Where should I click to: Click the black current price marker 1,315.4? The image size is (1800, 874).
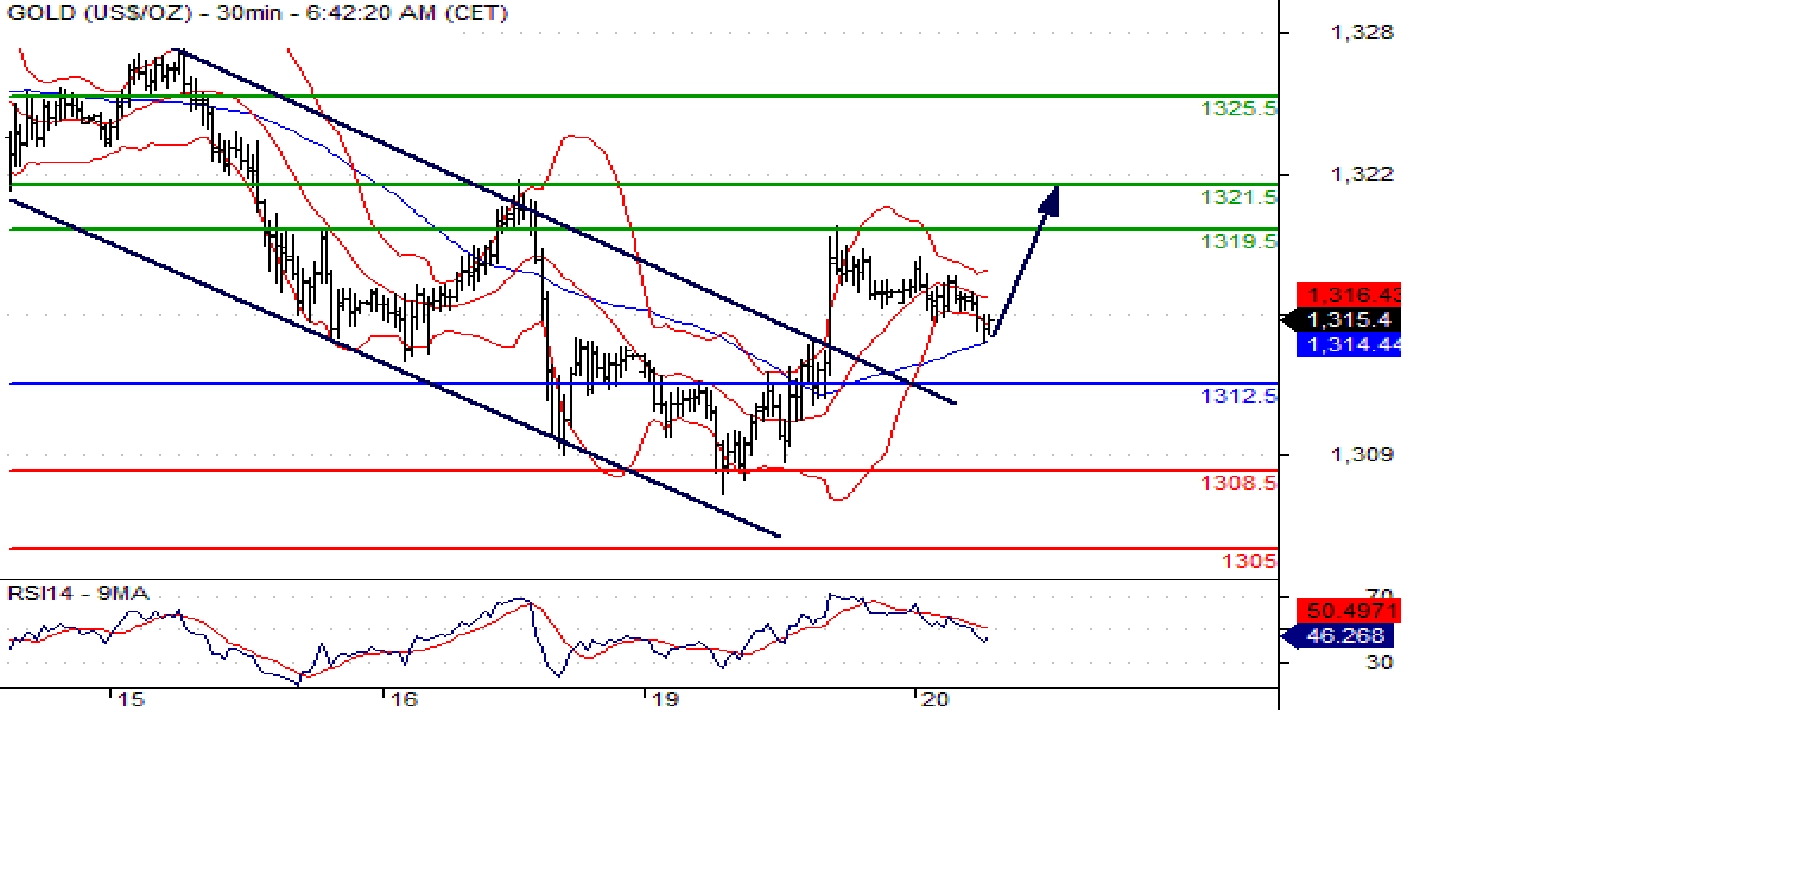click(x=1348, y=320)
